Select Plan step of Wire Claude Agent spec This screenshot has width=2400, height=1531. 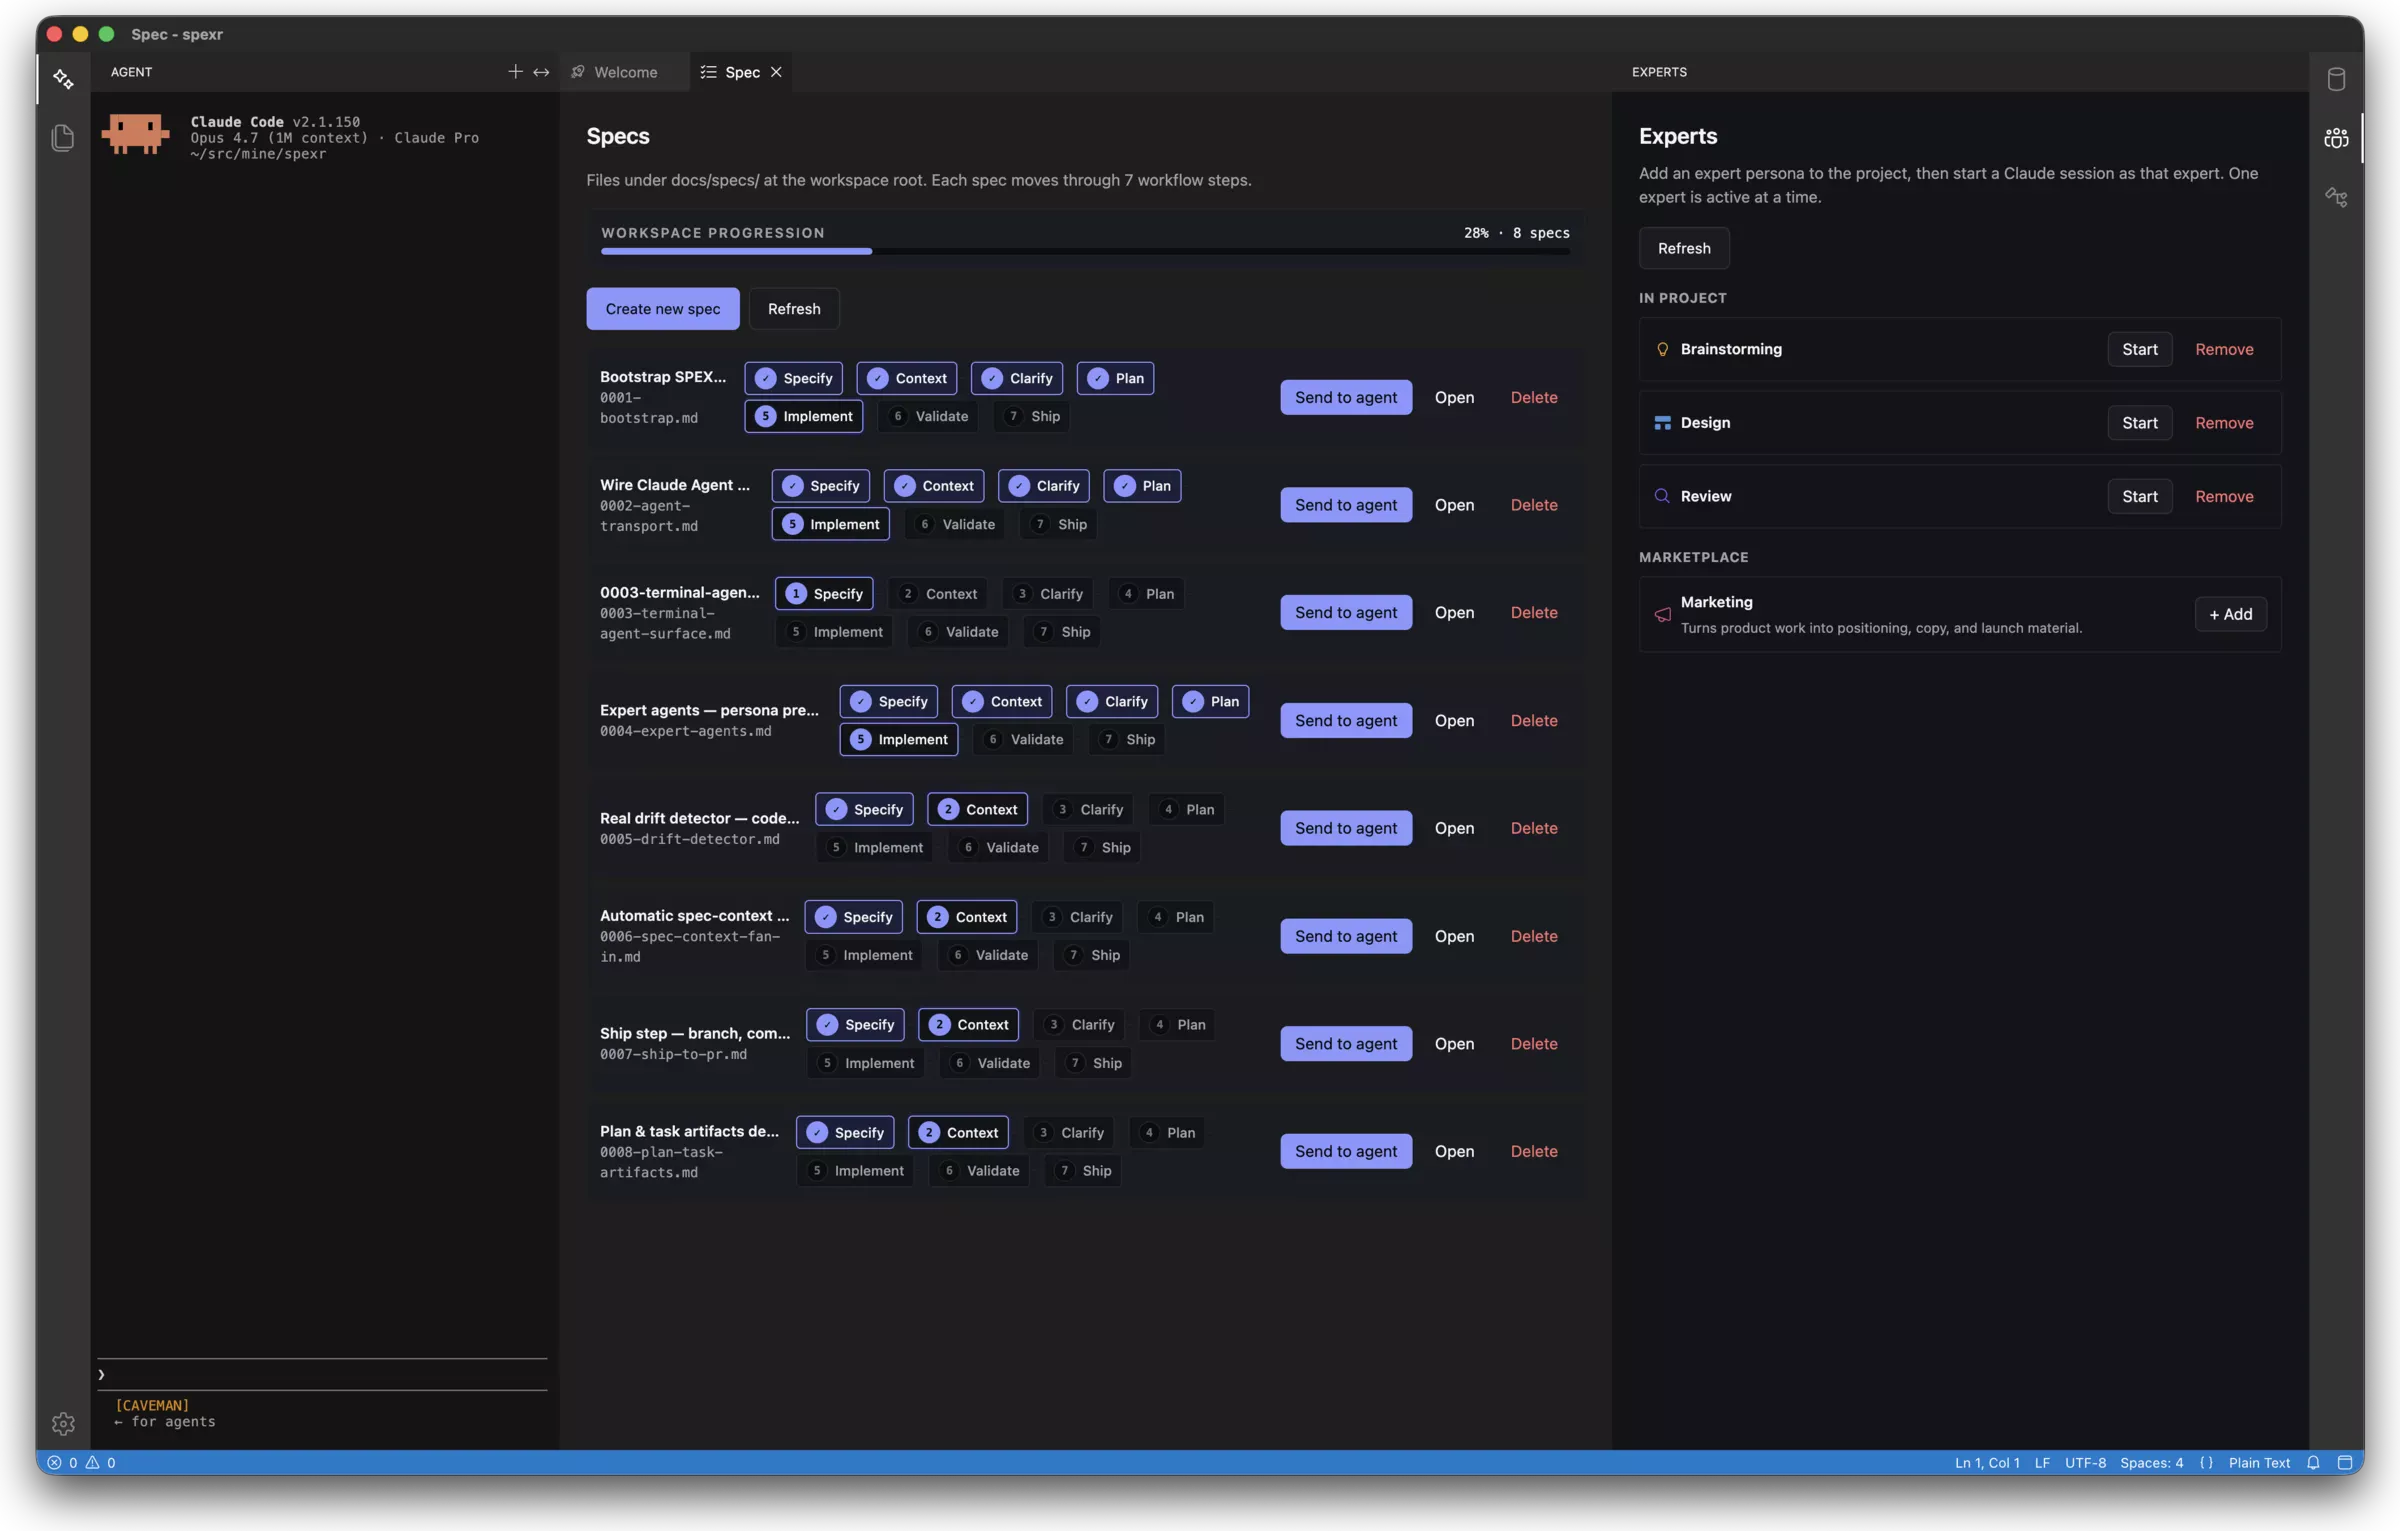pos(1142,486)
